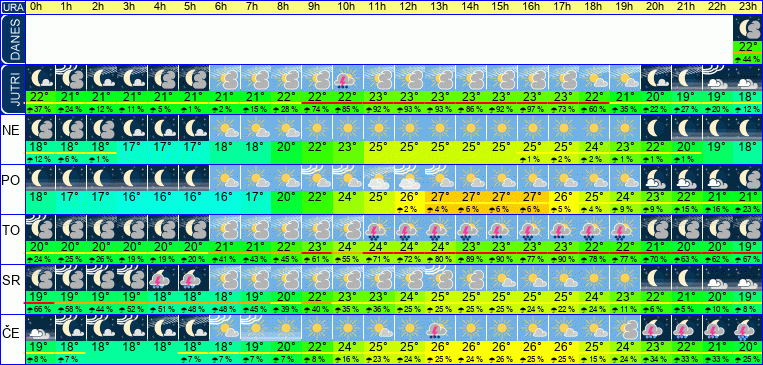Click the TO day label

coord(12,230)
